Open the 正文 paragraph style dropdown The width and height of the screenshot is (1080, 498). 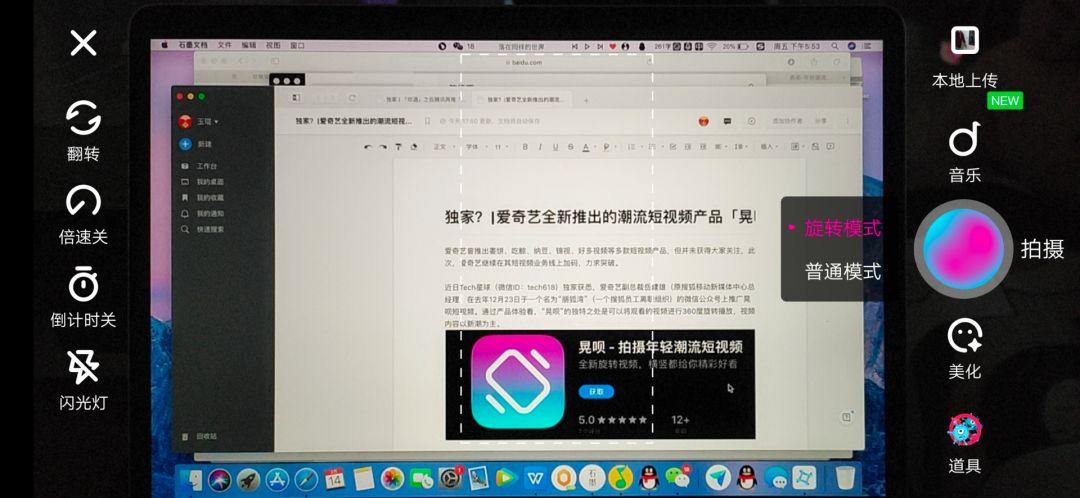pyautogui.click(x=443, y=147)
